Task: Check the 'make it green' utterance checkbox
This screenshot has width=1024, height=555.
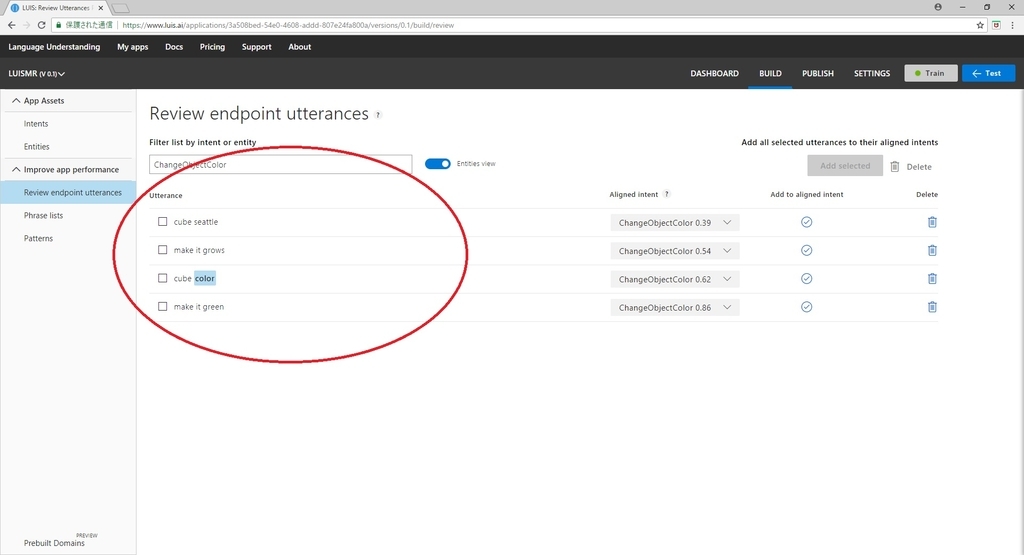Action: coord(163,306)
